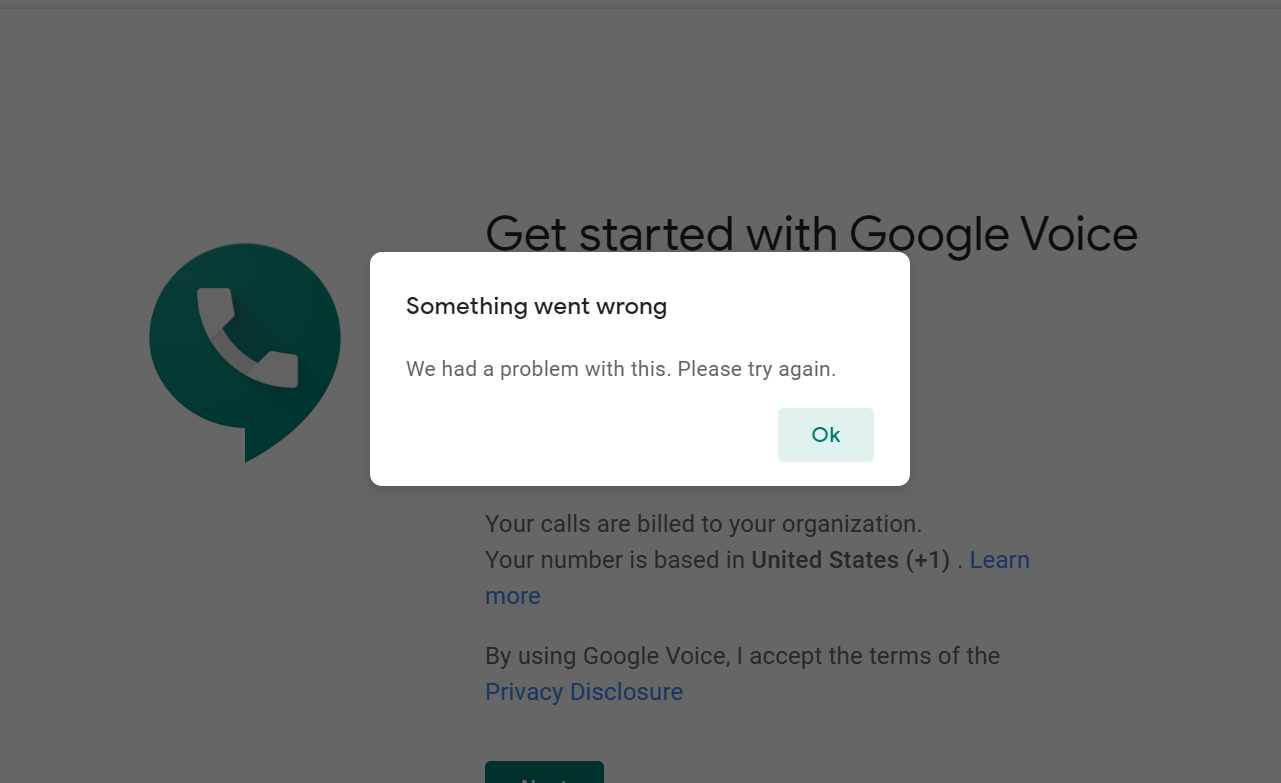Click the word "Voice" in the page heading
The image size is (1281, 783).
pos(1079,235)
